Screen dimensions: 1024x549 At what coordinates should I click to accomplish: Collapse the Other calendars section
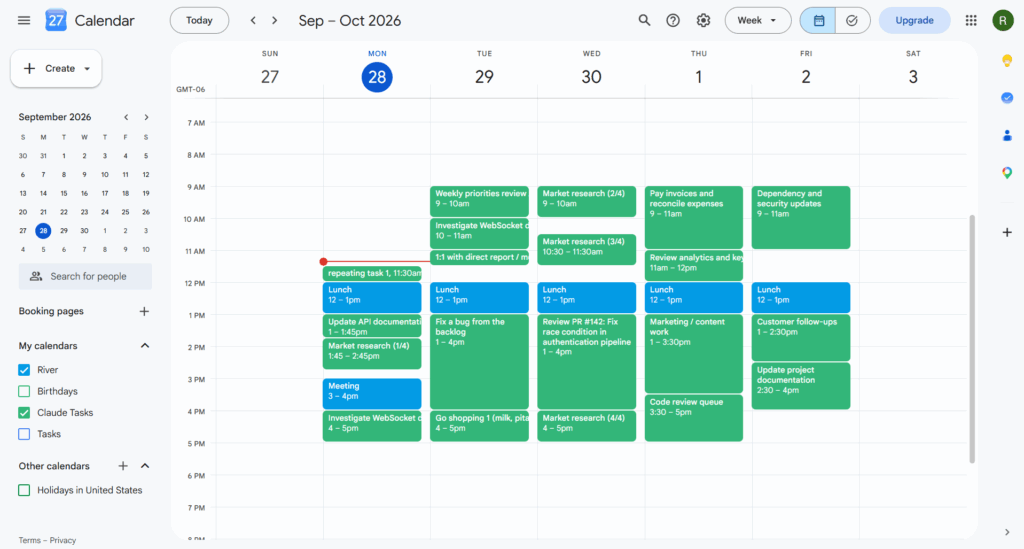pos(145,465)
